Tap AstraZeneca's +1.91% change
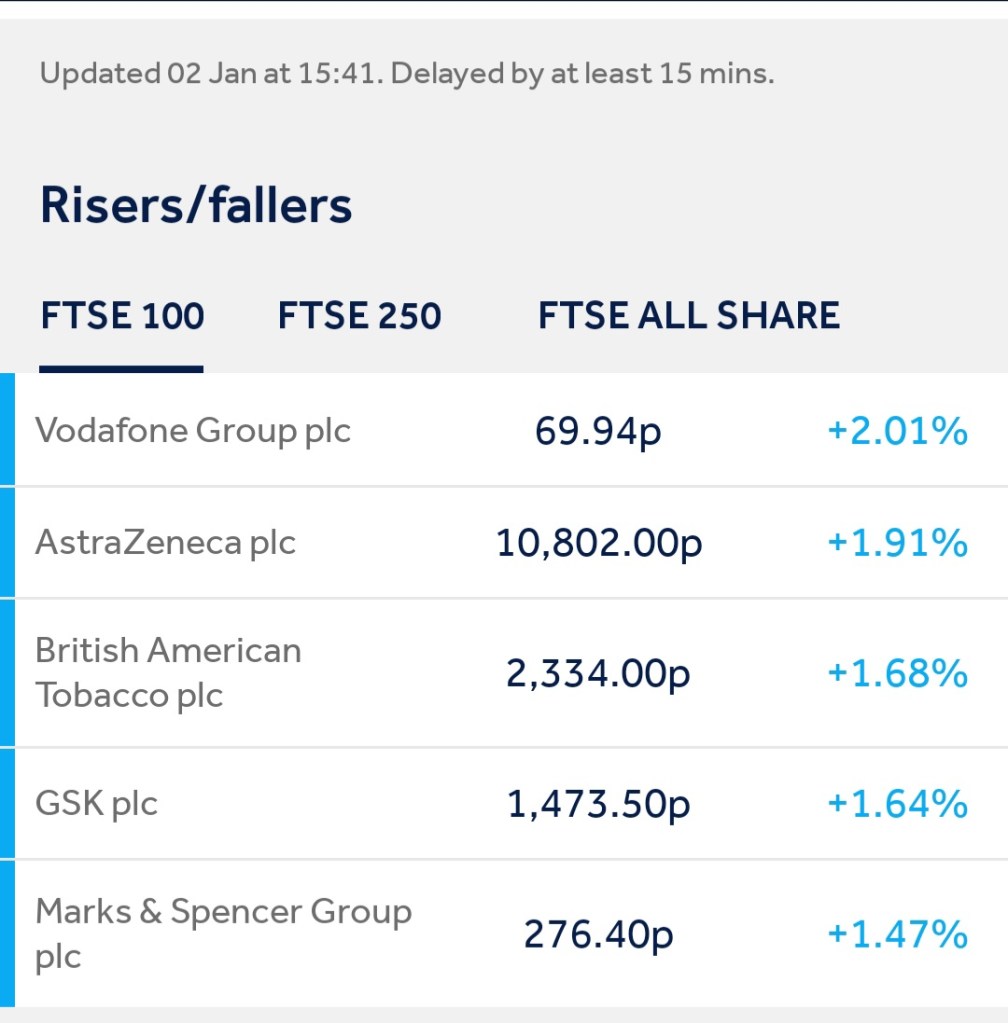Image resolution: width=1008 pixels, height=1023 pixels. pyautogui.click(x=897, y=544)
